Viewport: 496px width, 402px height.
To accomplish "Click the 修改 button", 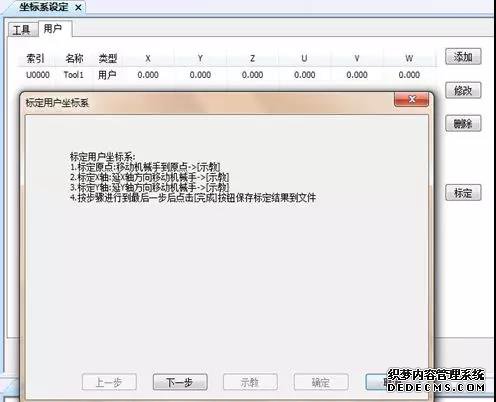I will pos(463,90).
